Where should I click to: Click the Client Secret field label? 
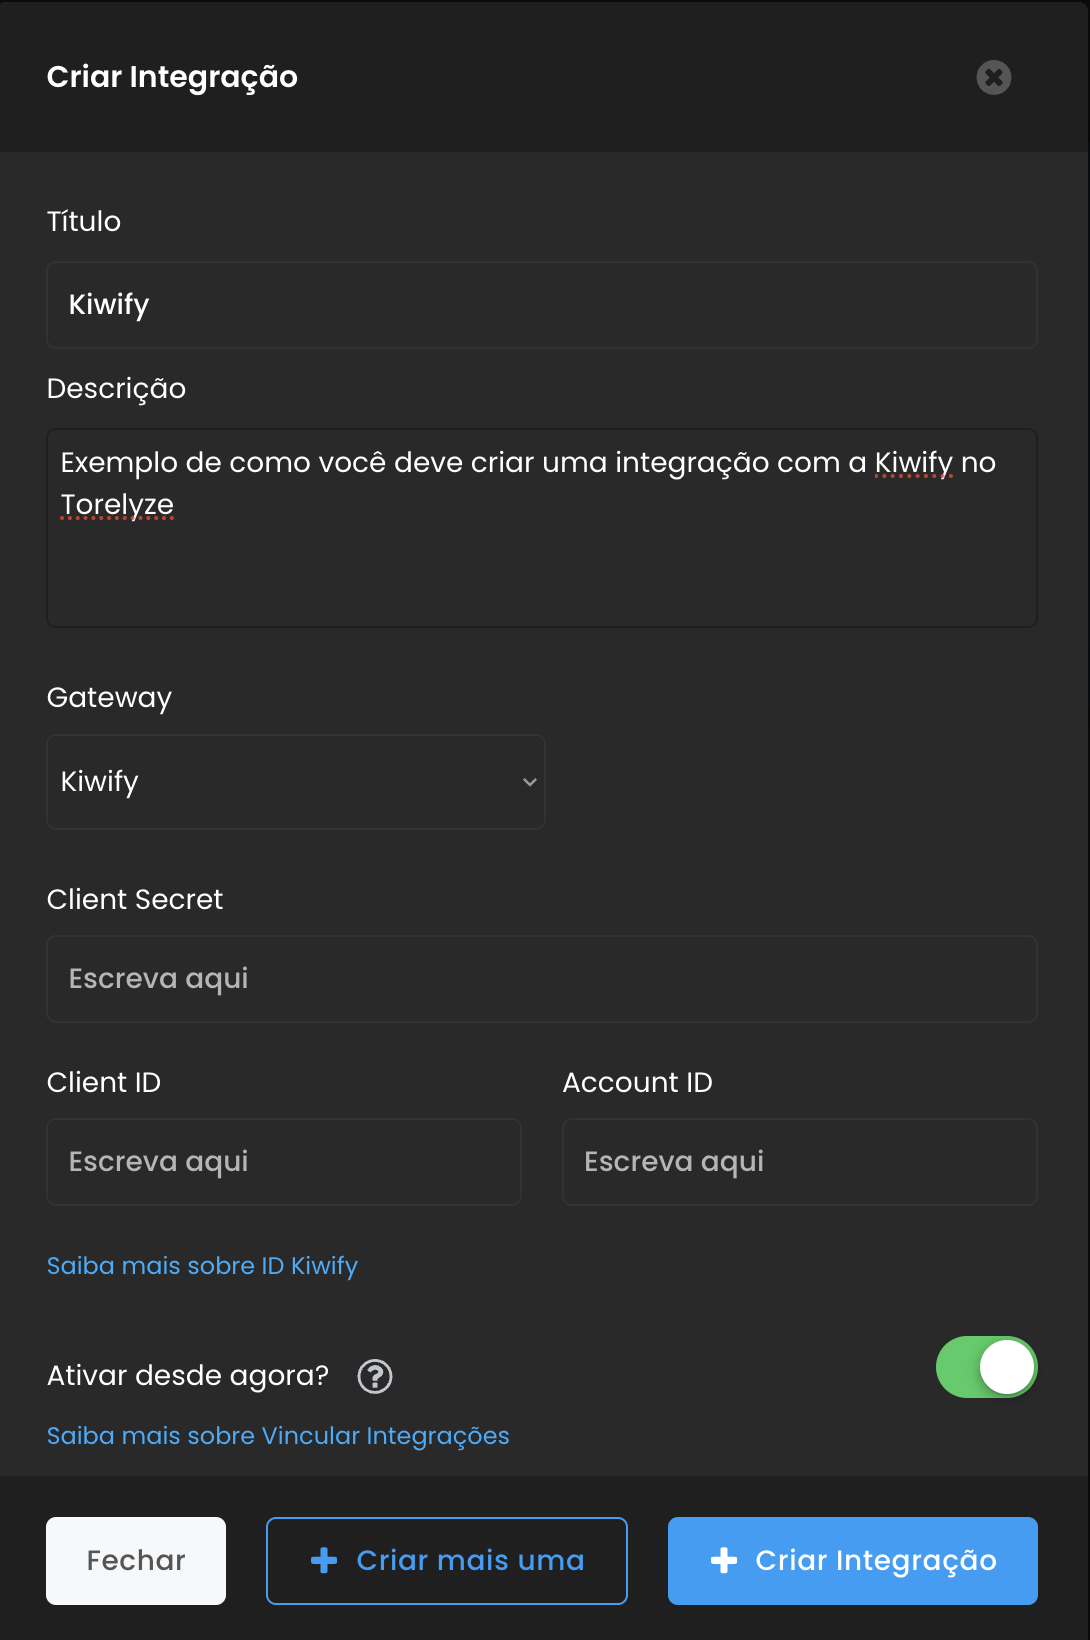click(x=135, y=900)
